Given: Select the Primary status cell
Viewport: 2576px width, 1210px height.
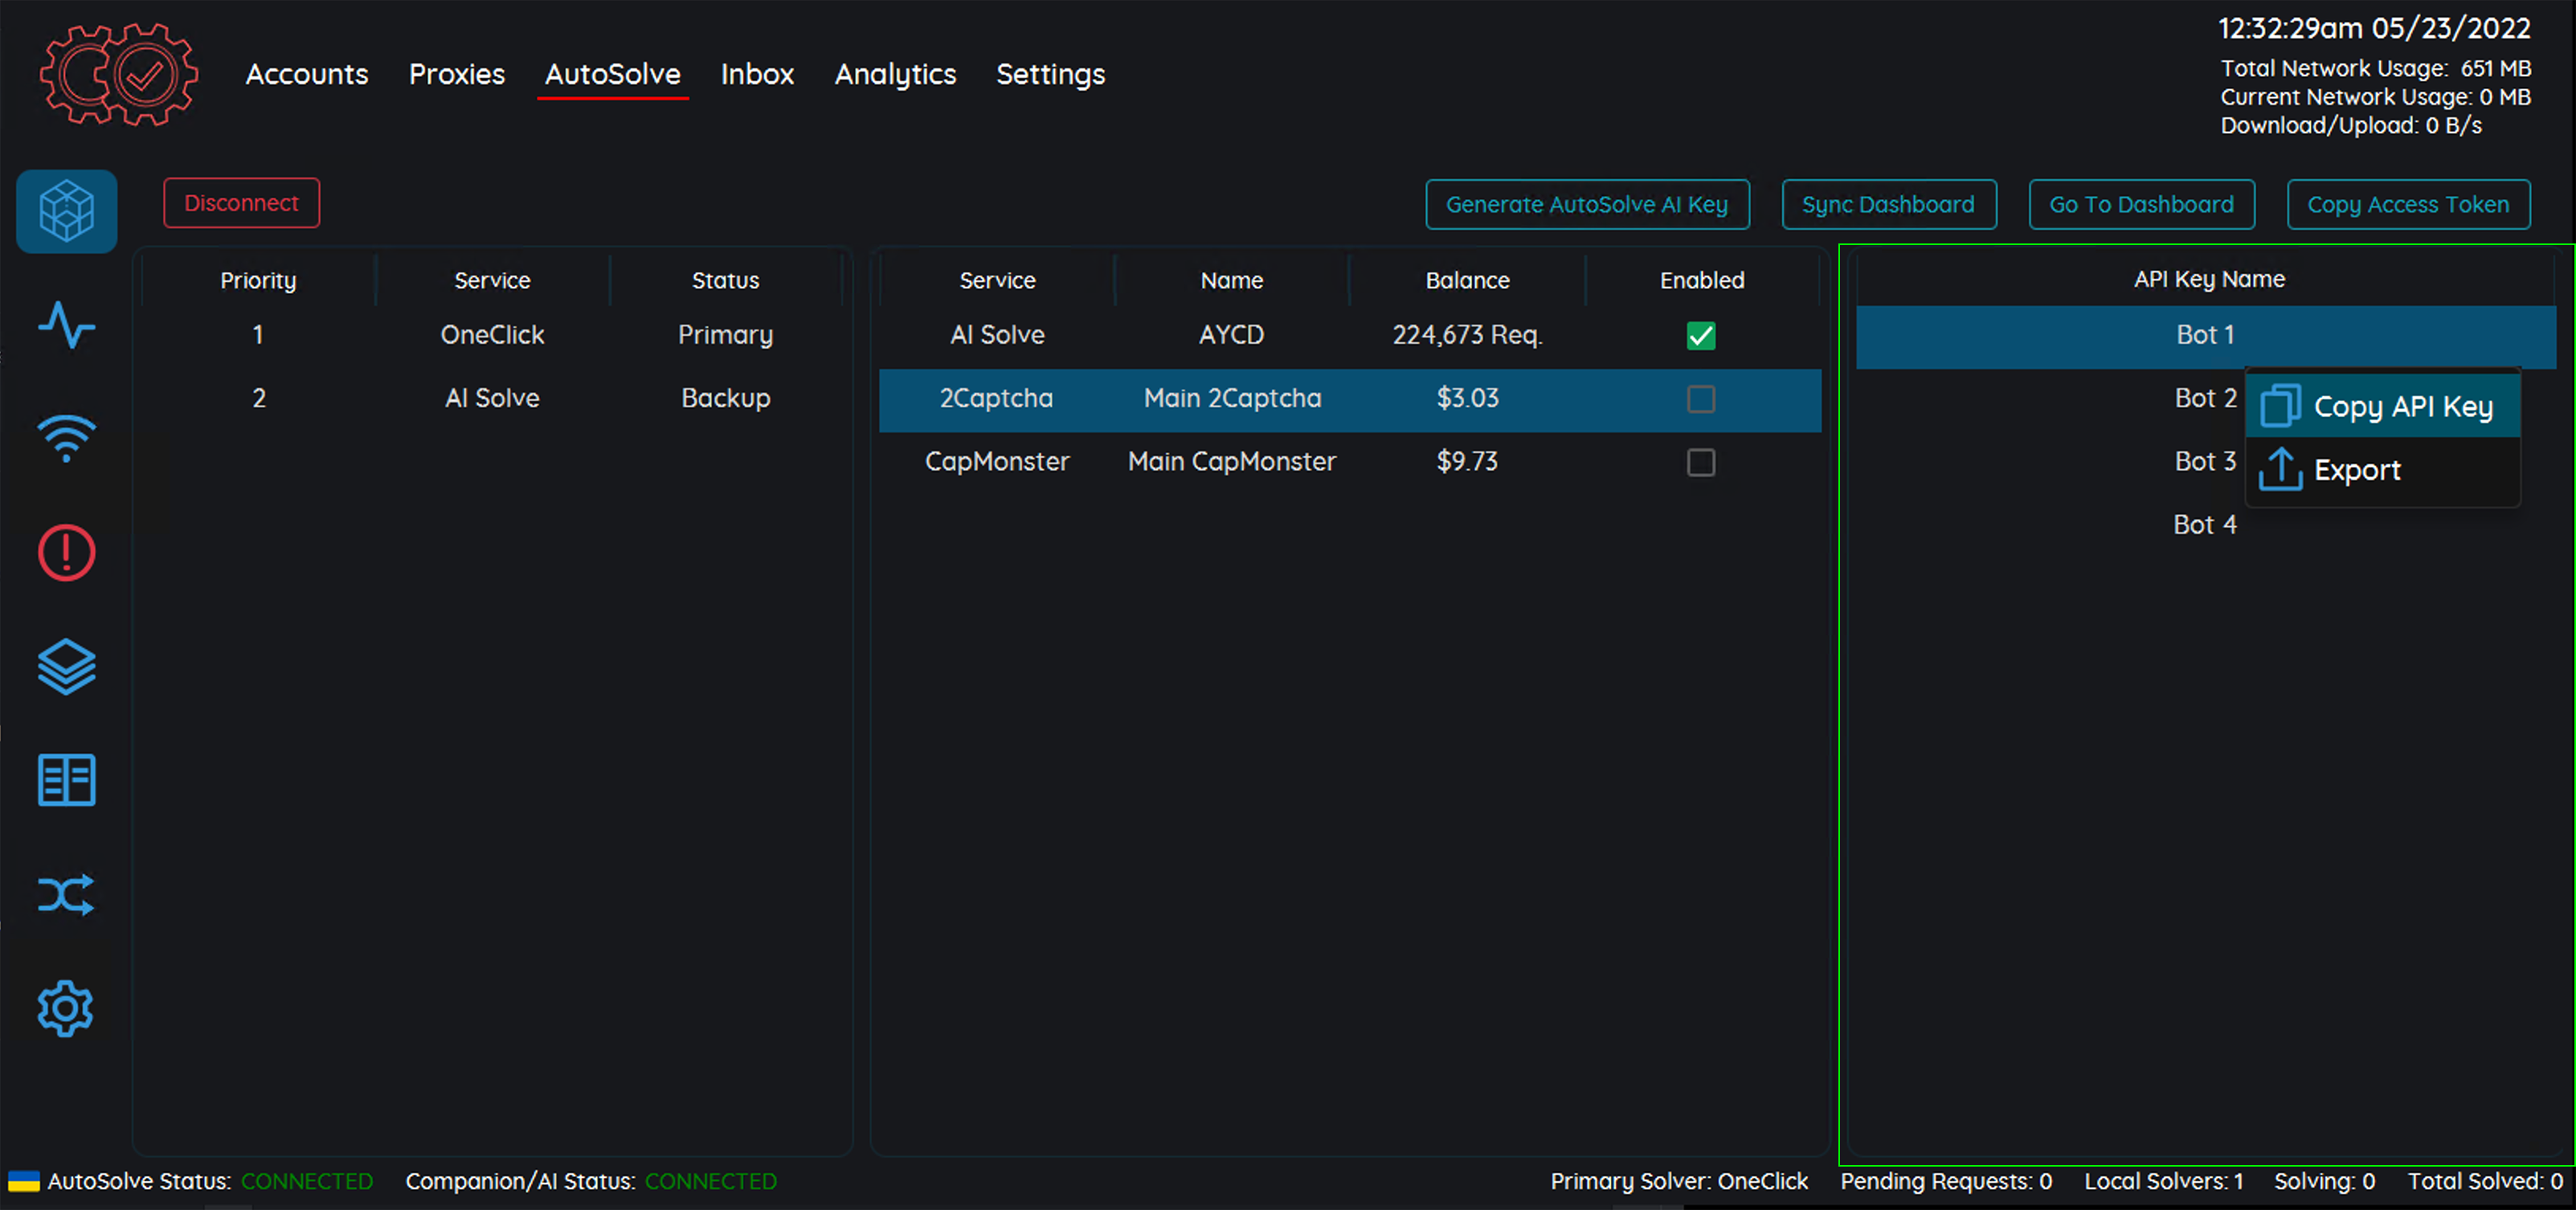Looking at the screenshot, I should coord(726,335).
